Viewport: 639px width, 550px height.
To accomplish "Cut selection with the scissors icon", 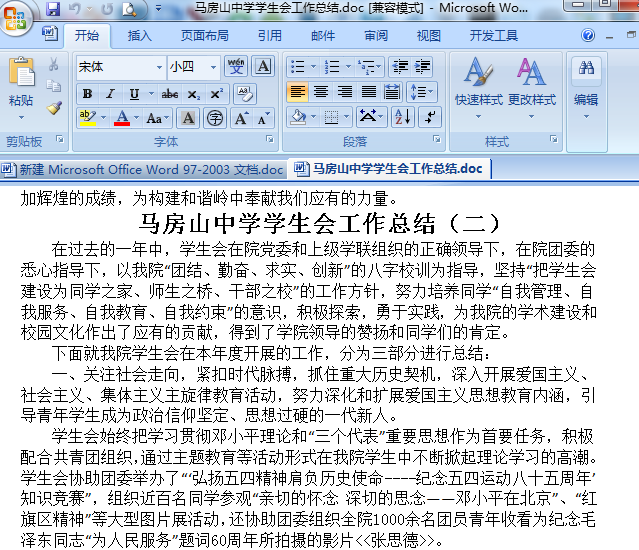I will 53,64.
